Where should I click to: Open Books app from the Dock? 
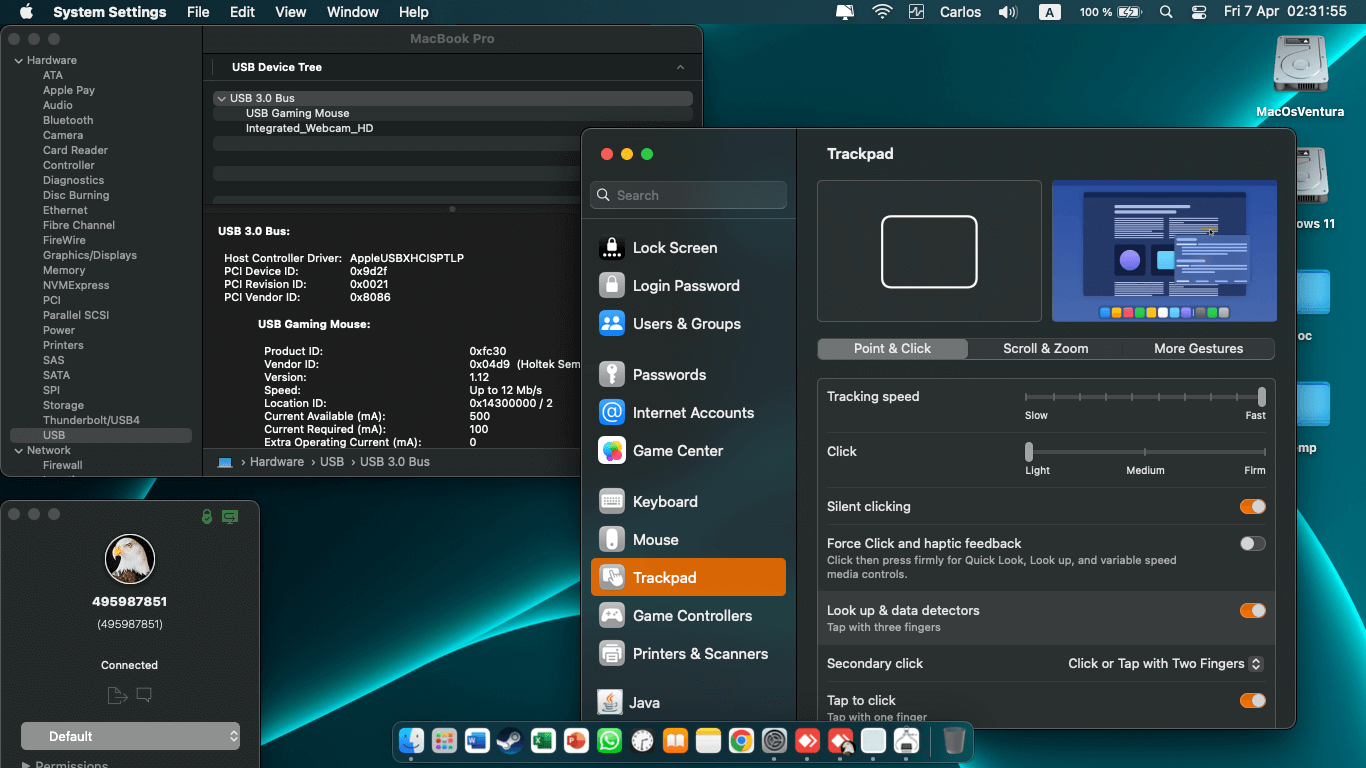(x=675, y=741)
